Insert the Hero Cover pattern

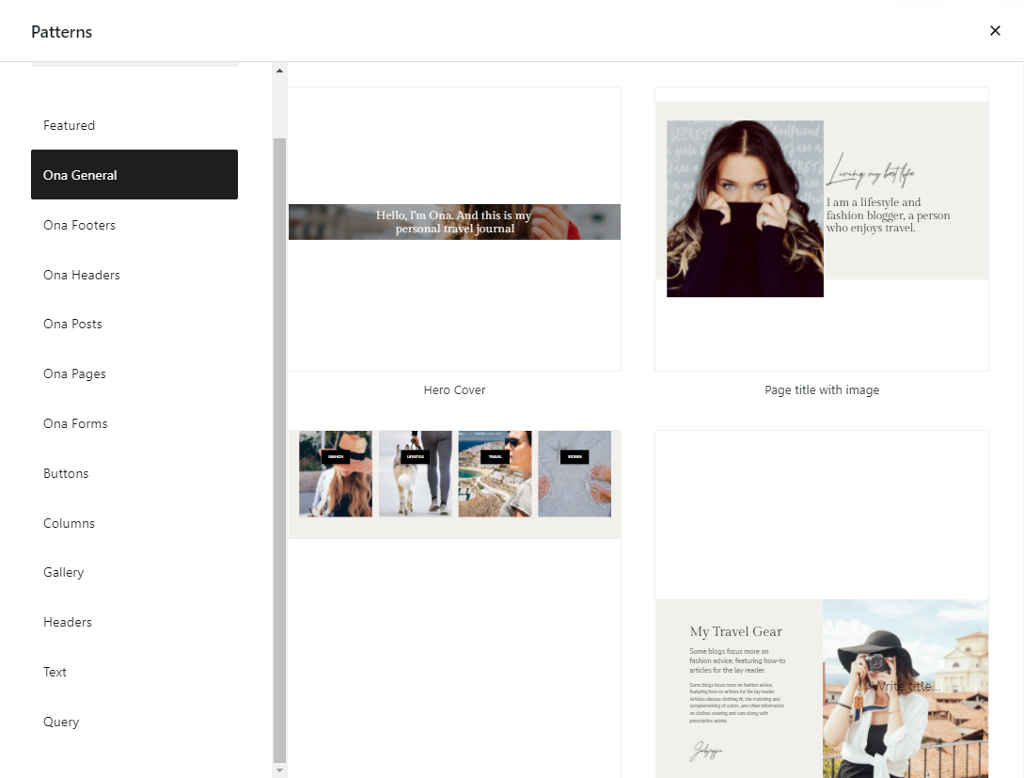454,229
